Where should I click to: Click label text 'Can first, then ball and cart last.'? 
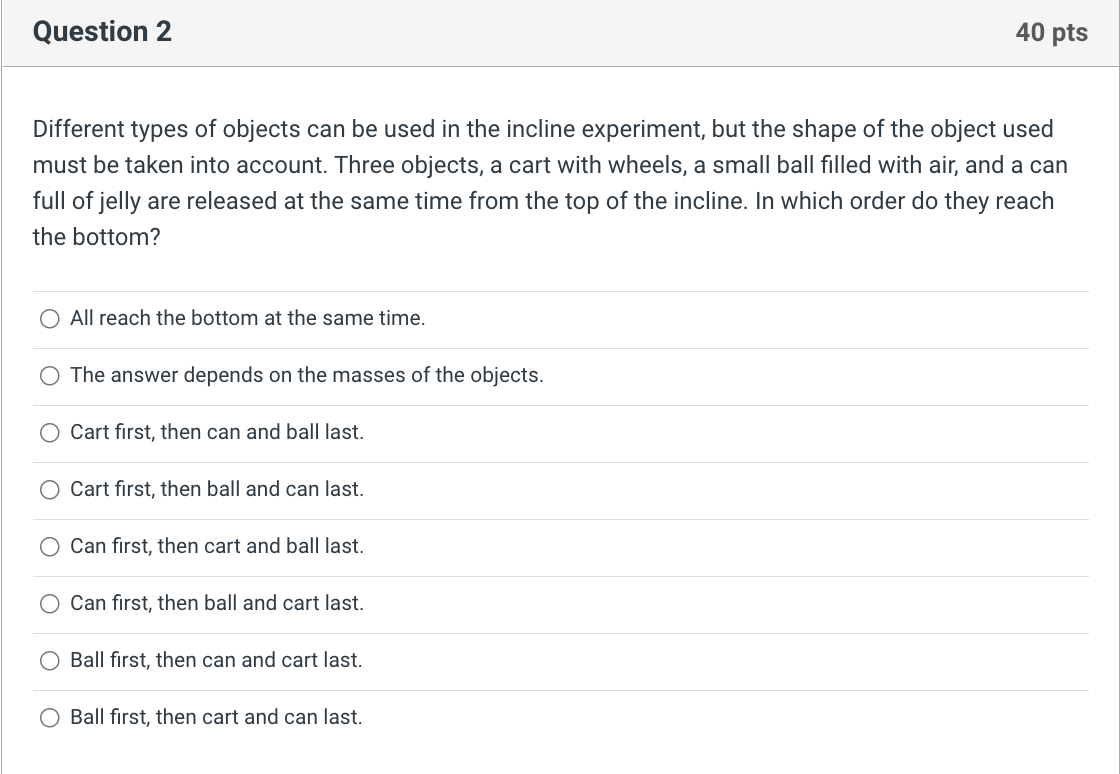[216, 603]
